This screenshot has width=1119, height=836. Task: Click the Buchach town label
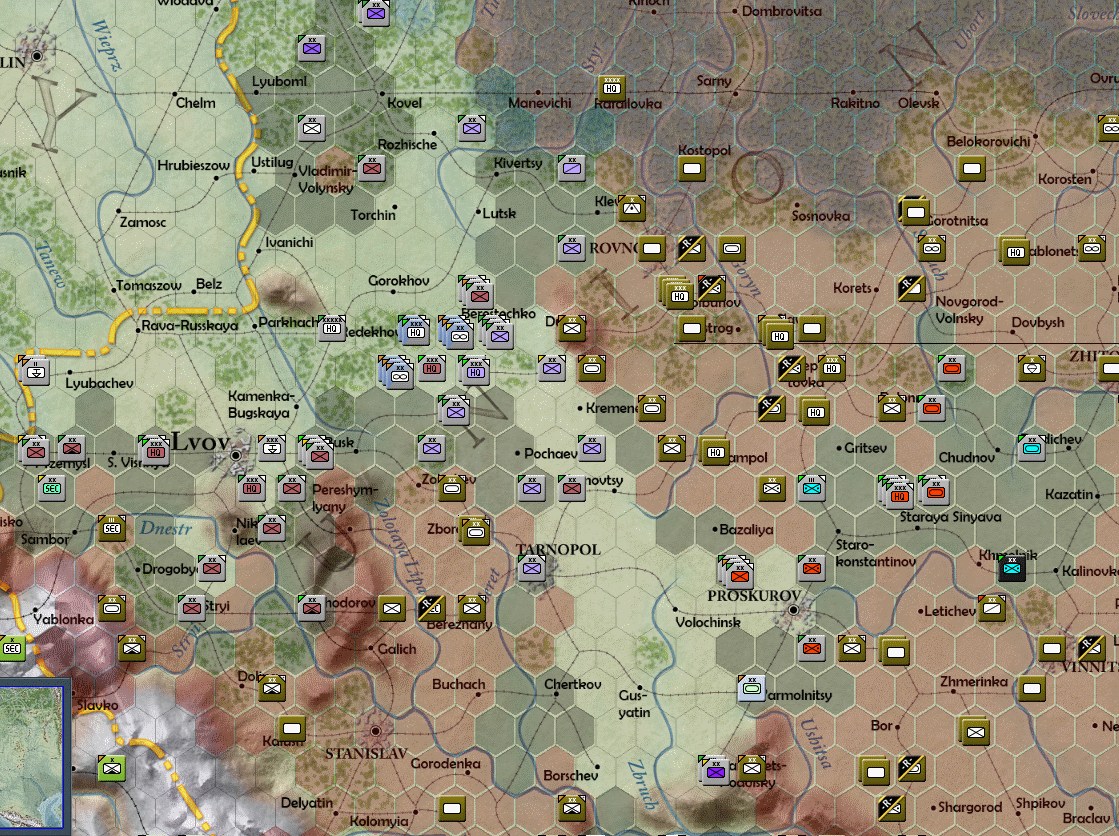click(458, 684)
